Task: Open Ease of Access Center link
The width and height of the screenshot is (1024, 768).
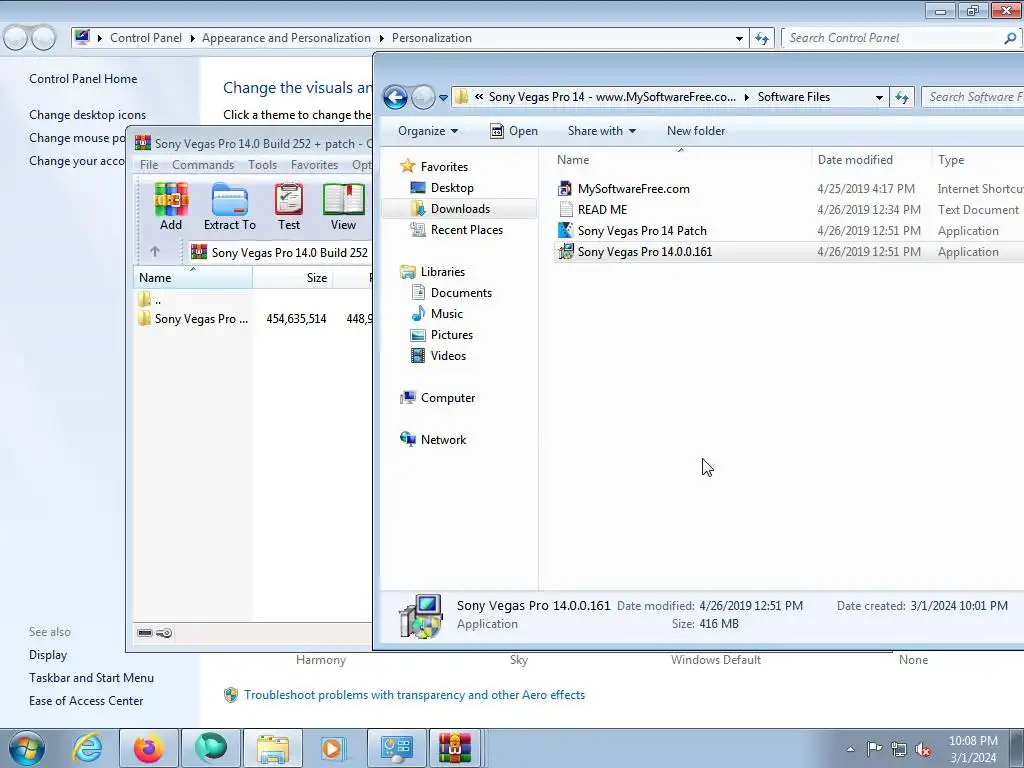Action: click(x=86, y=701)
